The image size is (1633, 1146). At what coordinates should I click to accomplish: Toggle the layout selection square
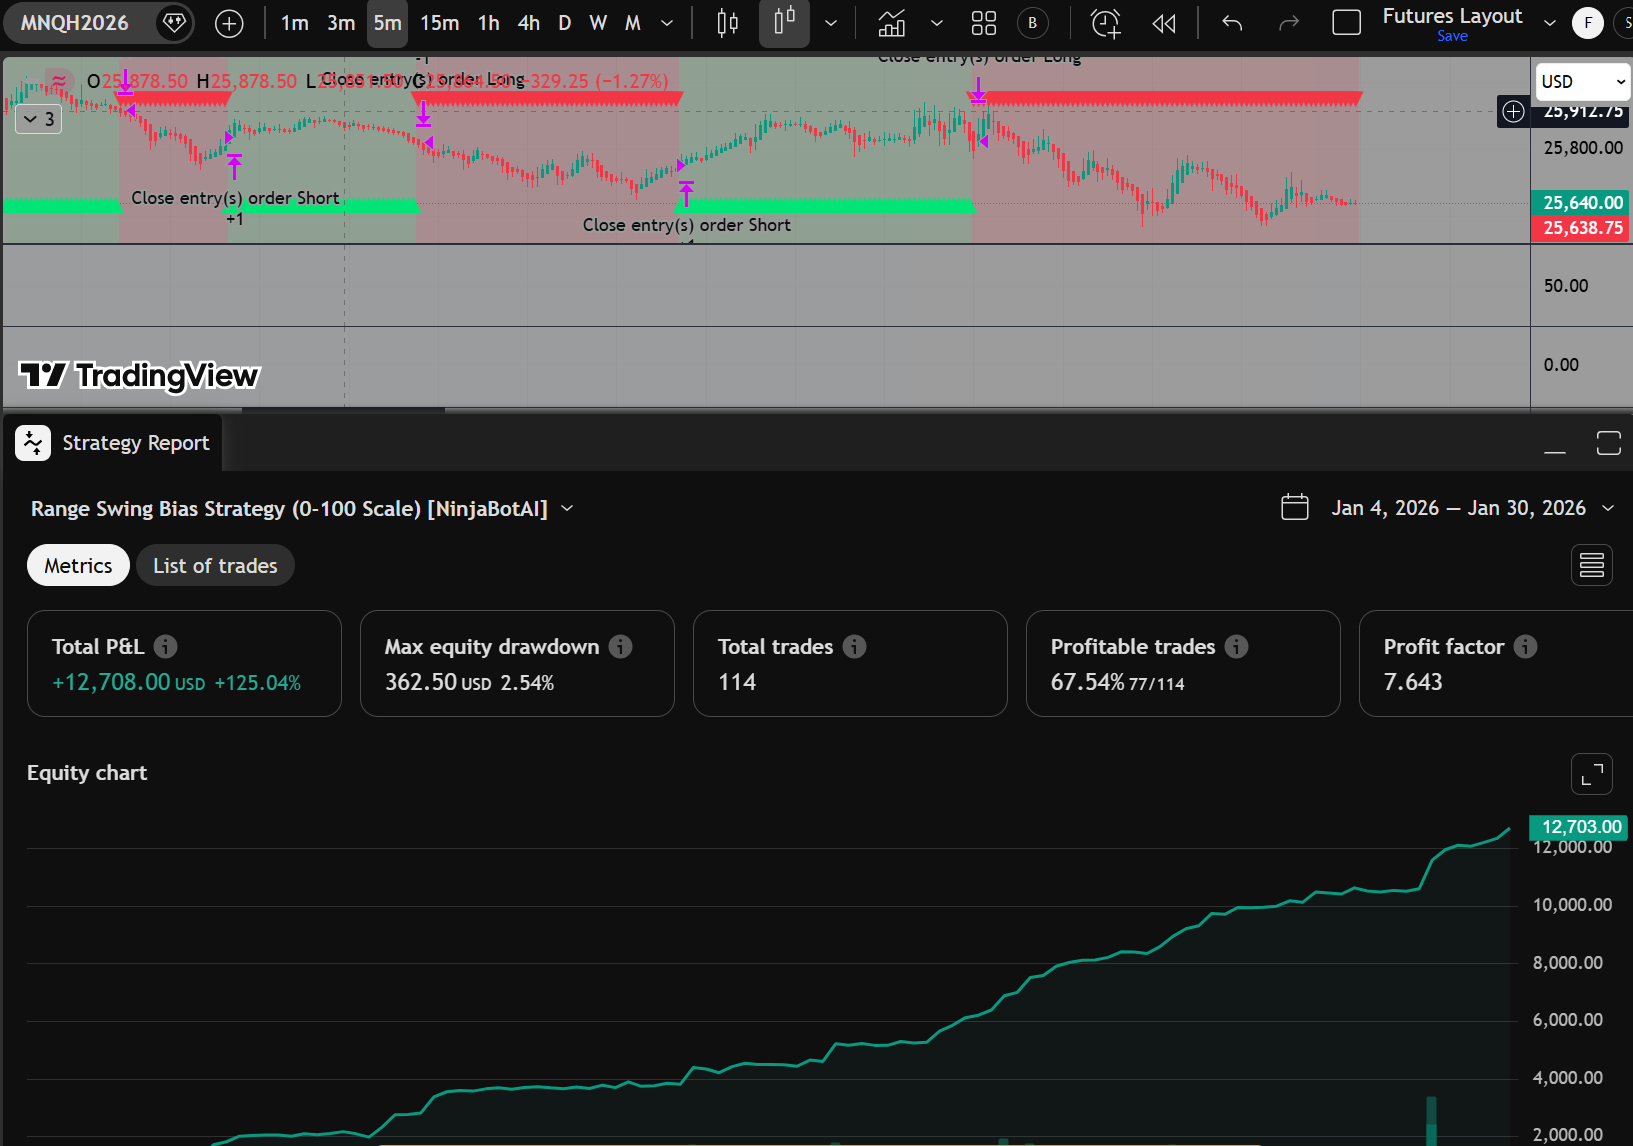(x=1346, y=23)
